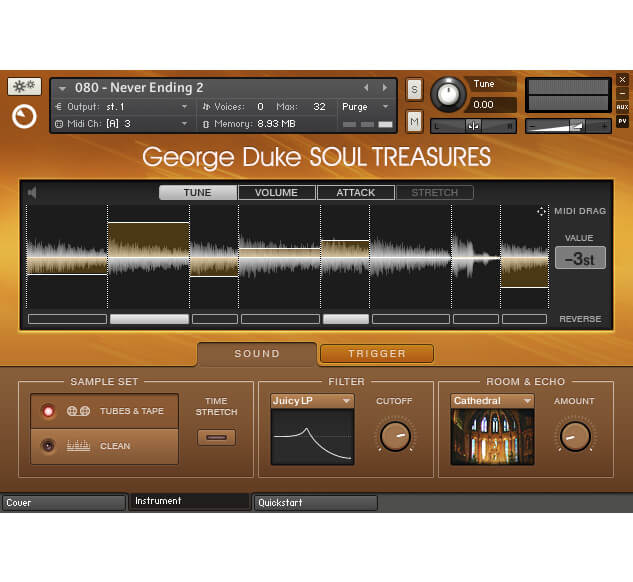Click the clean waveform bars icon
The width and height of the screenshot is (633, 582).
[x=78, y=446]
